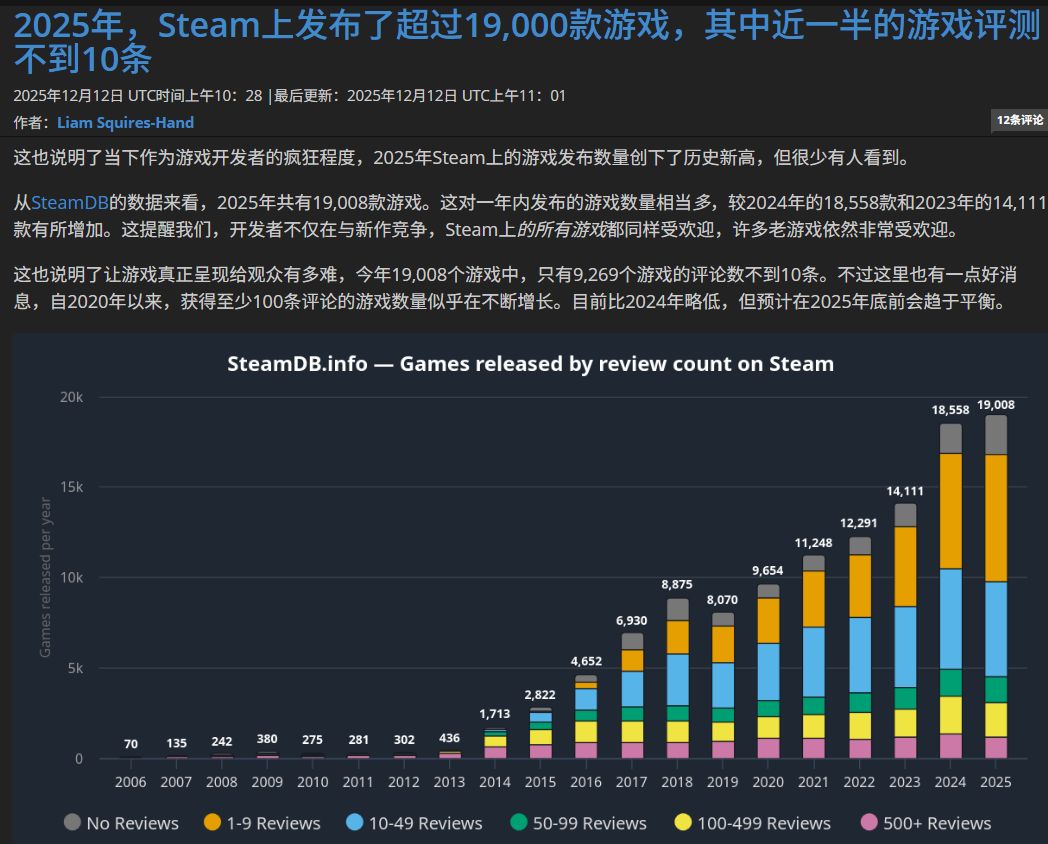1048x844 pixels.
Task: Click the gray No Reviews legend dot
Action: tap(72, 822)
